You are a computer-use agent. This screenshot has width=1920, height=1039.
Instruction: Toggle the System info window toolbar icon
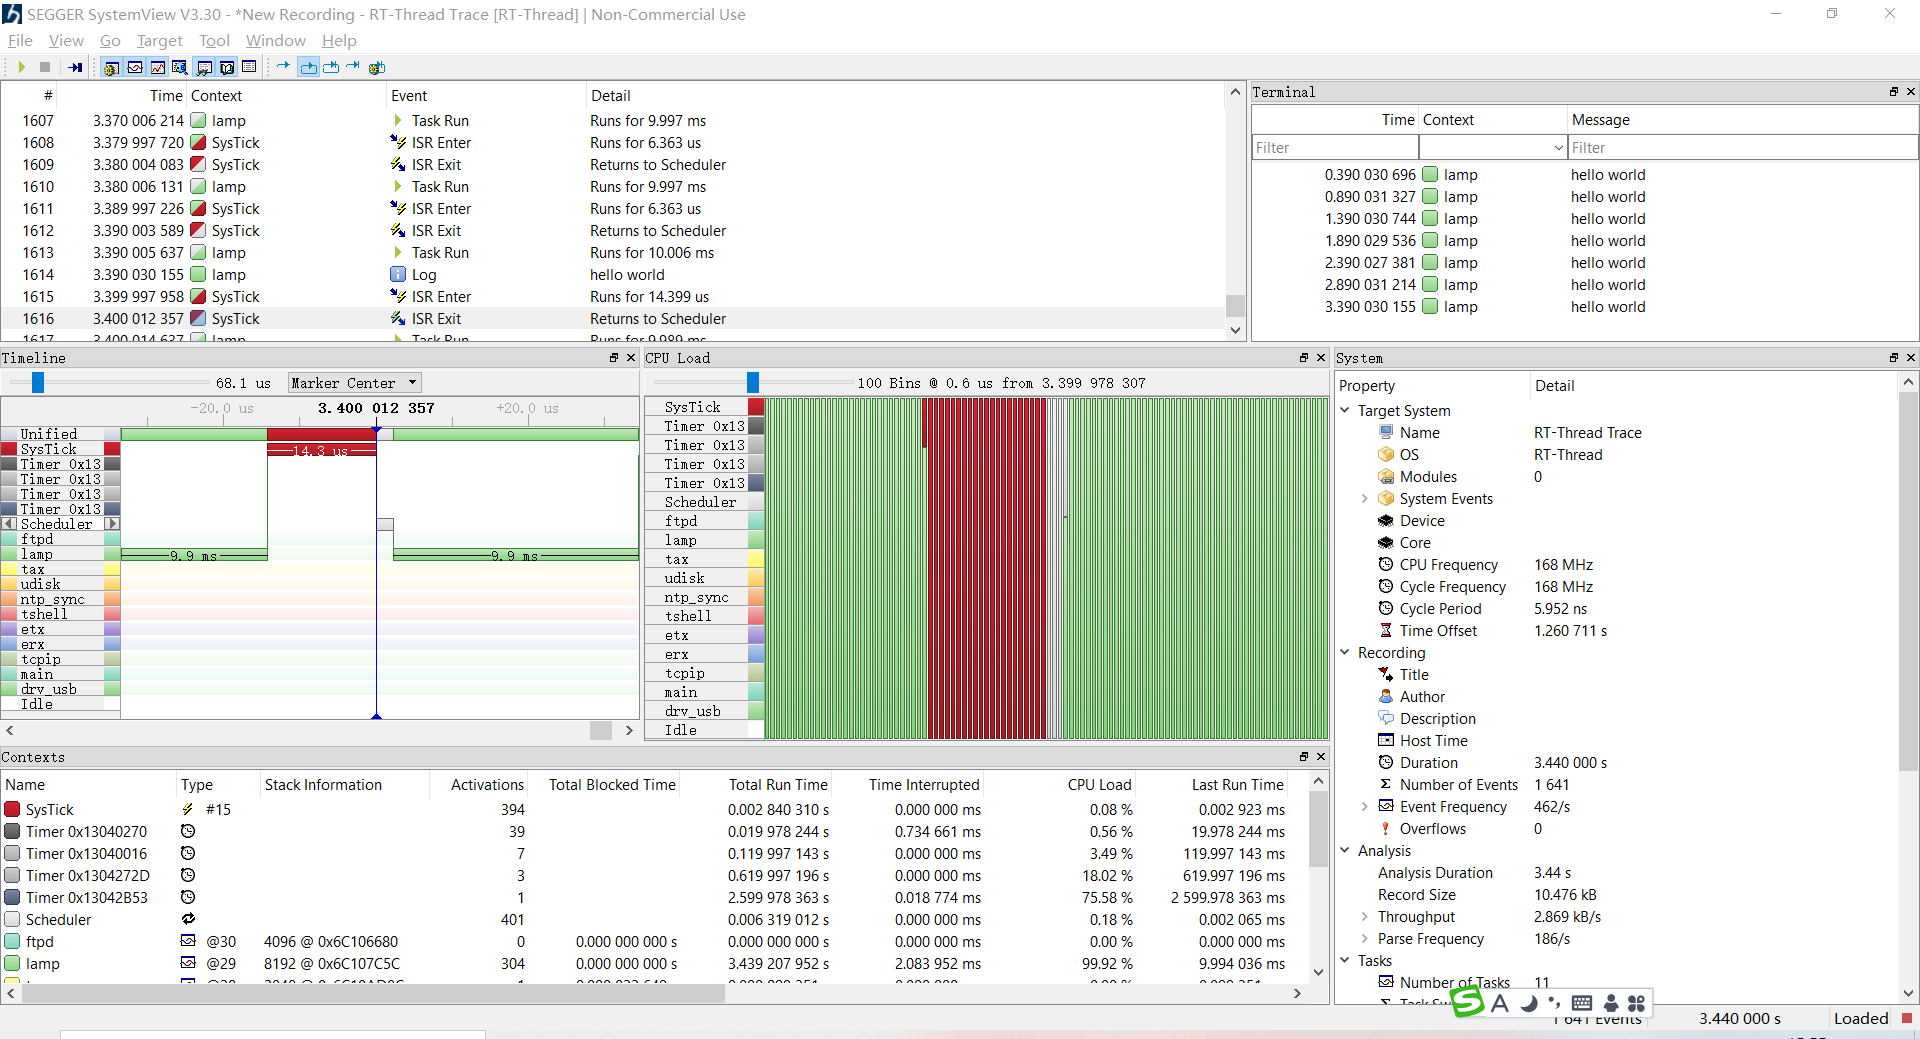click(x=227, y=67)
